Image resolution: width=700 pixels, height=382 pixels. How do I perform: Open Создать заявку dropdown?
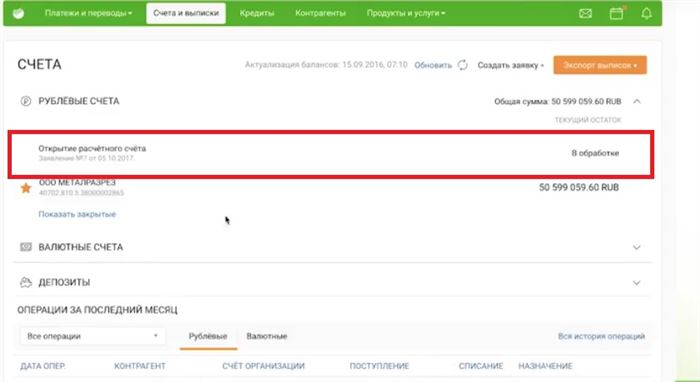click(511, 65)
